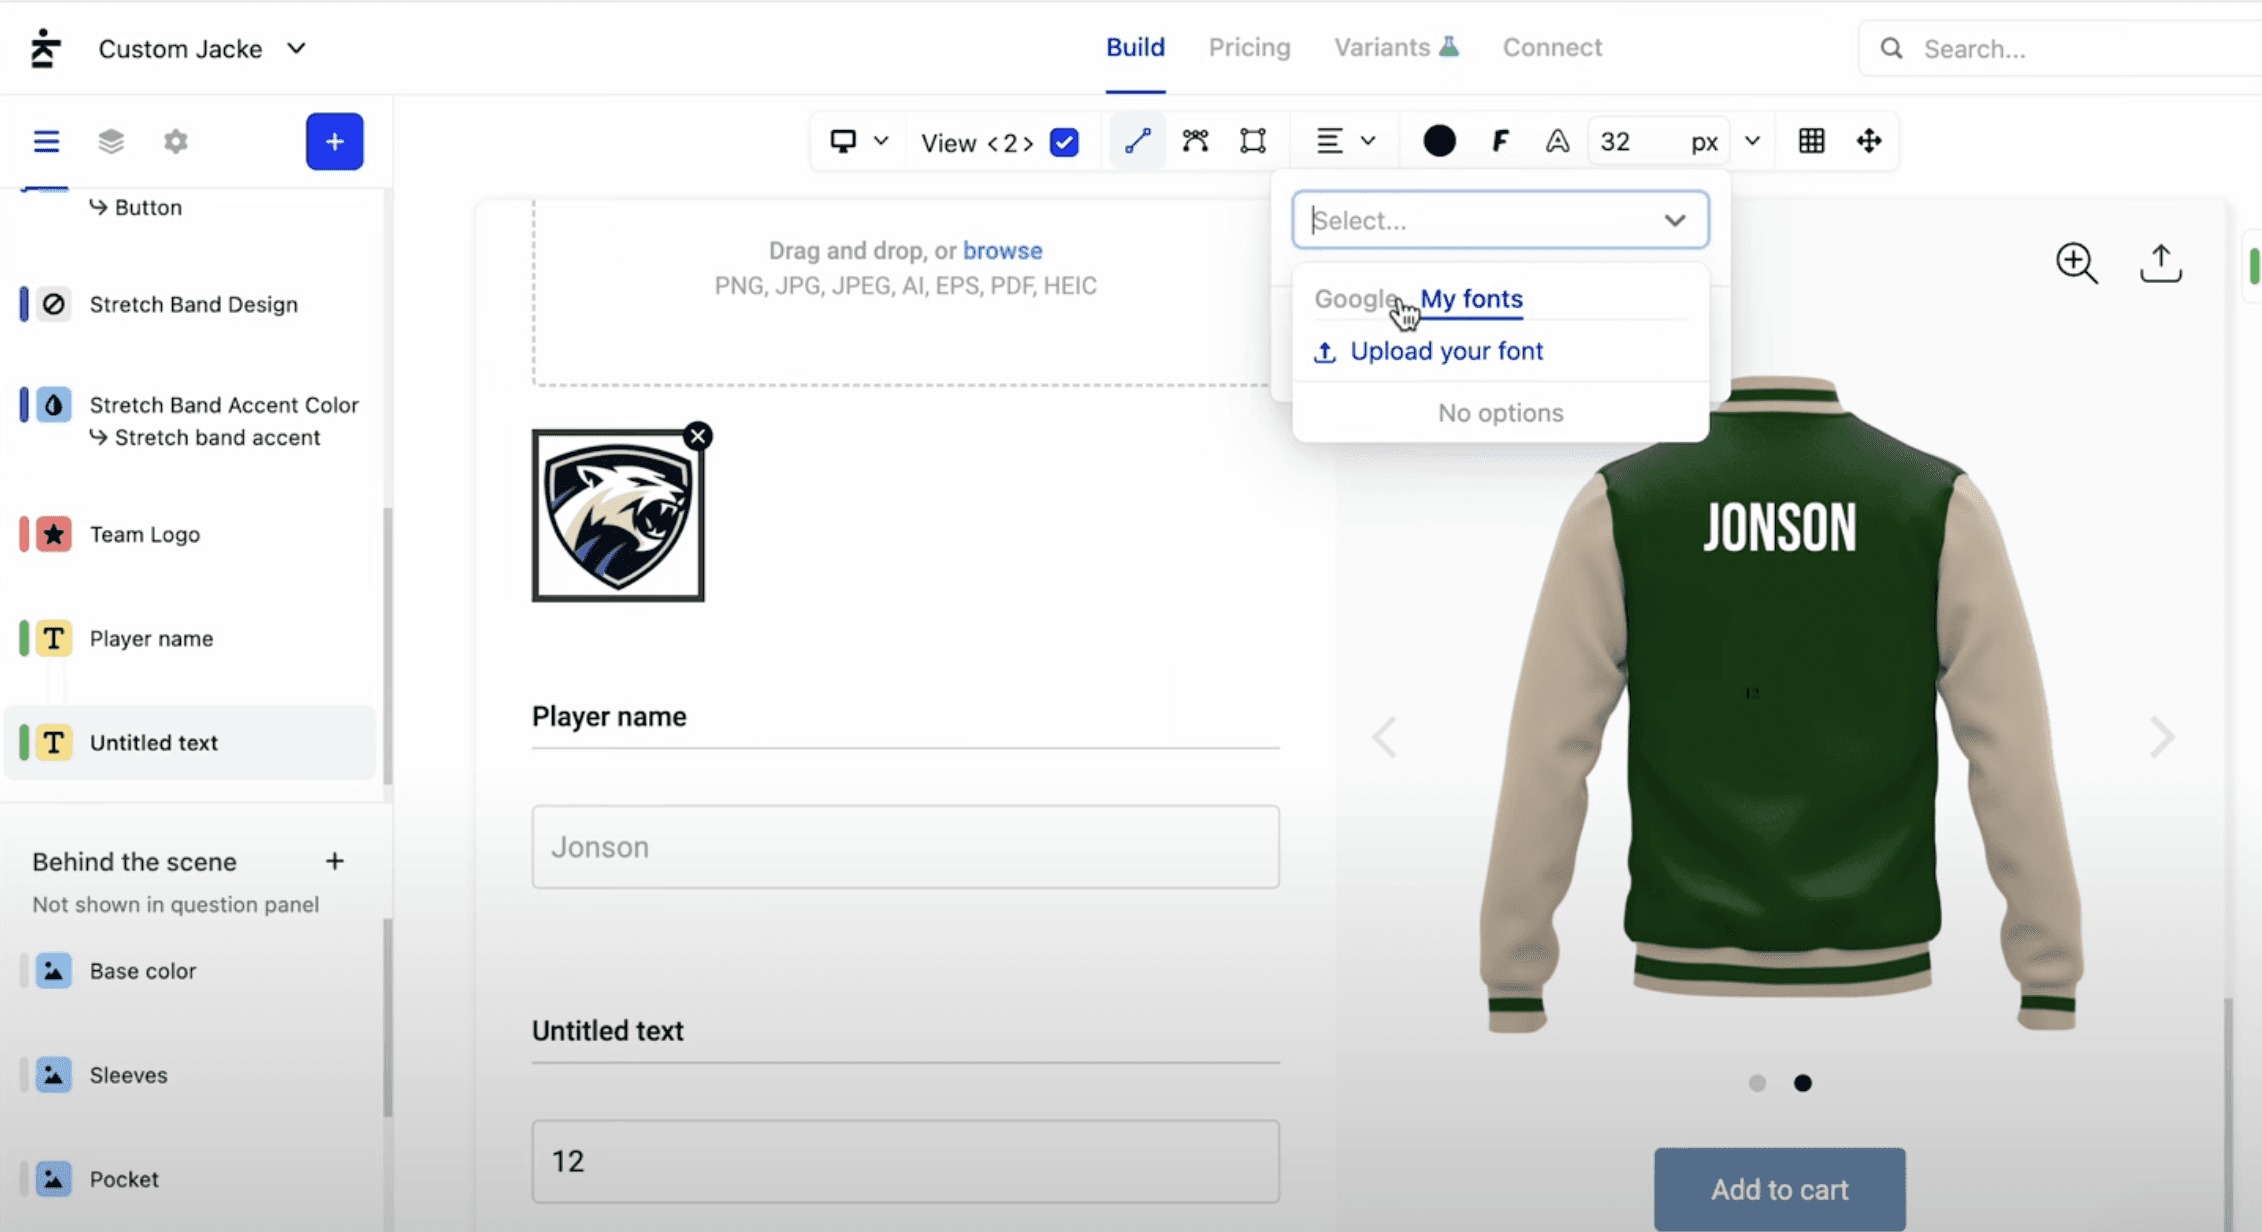Click the text alignment icon
2262x1232 pixels.
click(1329, 141)
